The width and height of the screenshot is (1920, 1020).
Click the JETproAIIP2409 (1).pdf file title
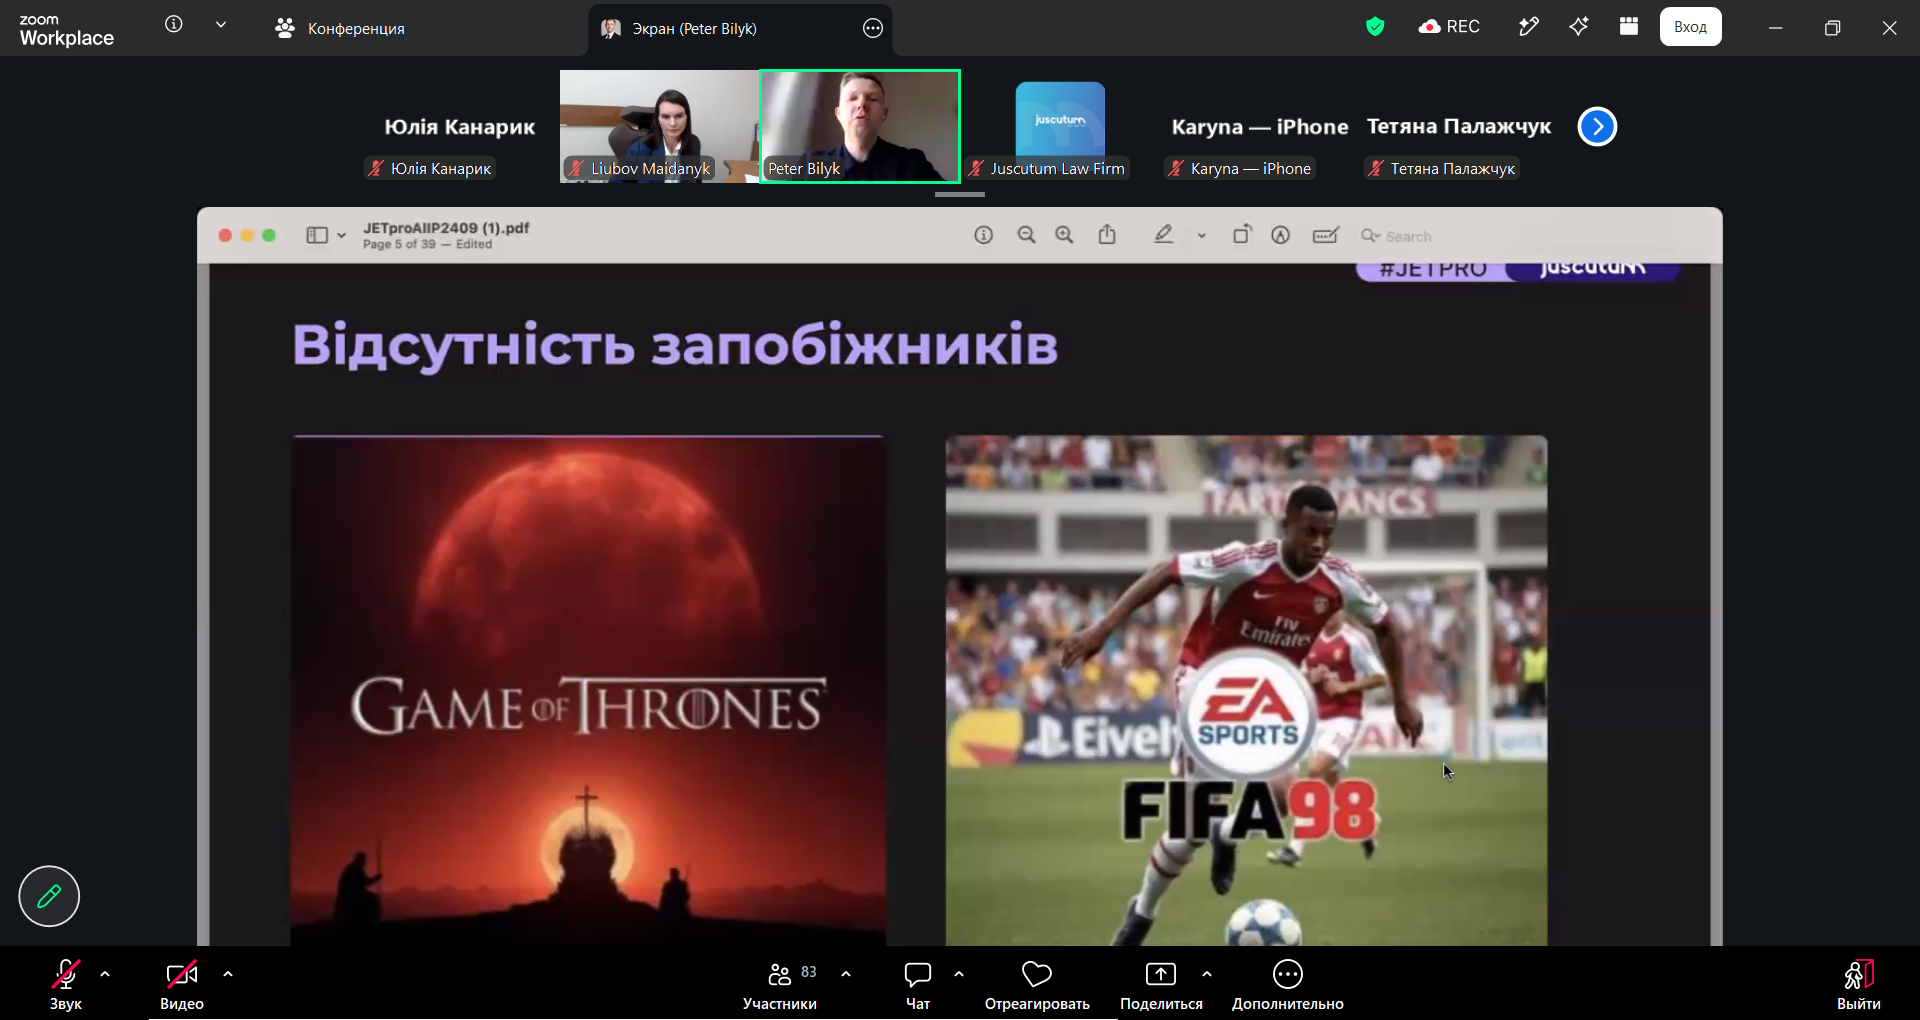point(446,228)
